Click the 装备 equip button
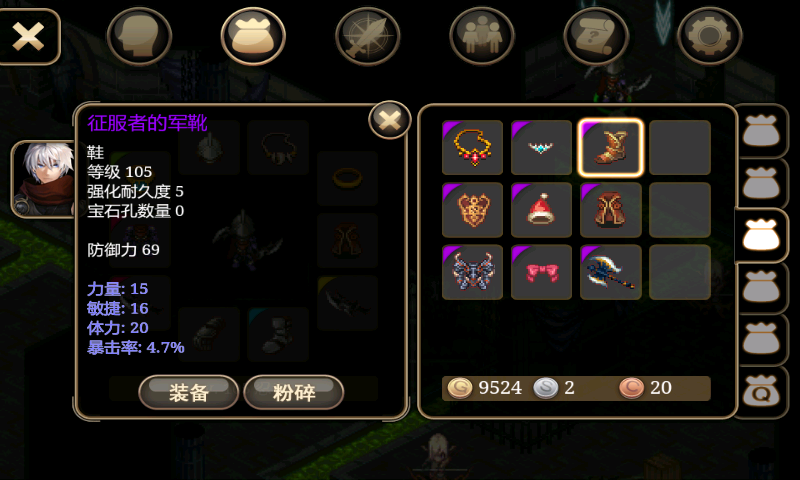The width and height of the screenshot is (800, 480). (x=189, y=392)
